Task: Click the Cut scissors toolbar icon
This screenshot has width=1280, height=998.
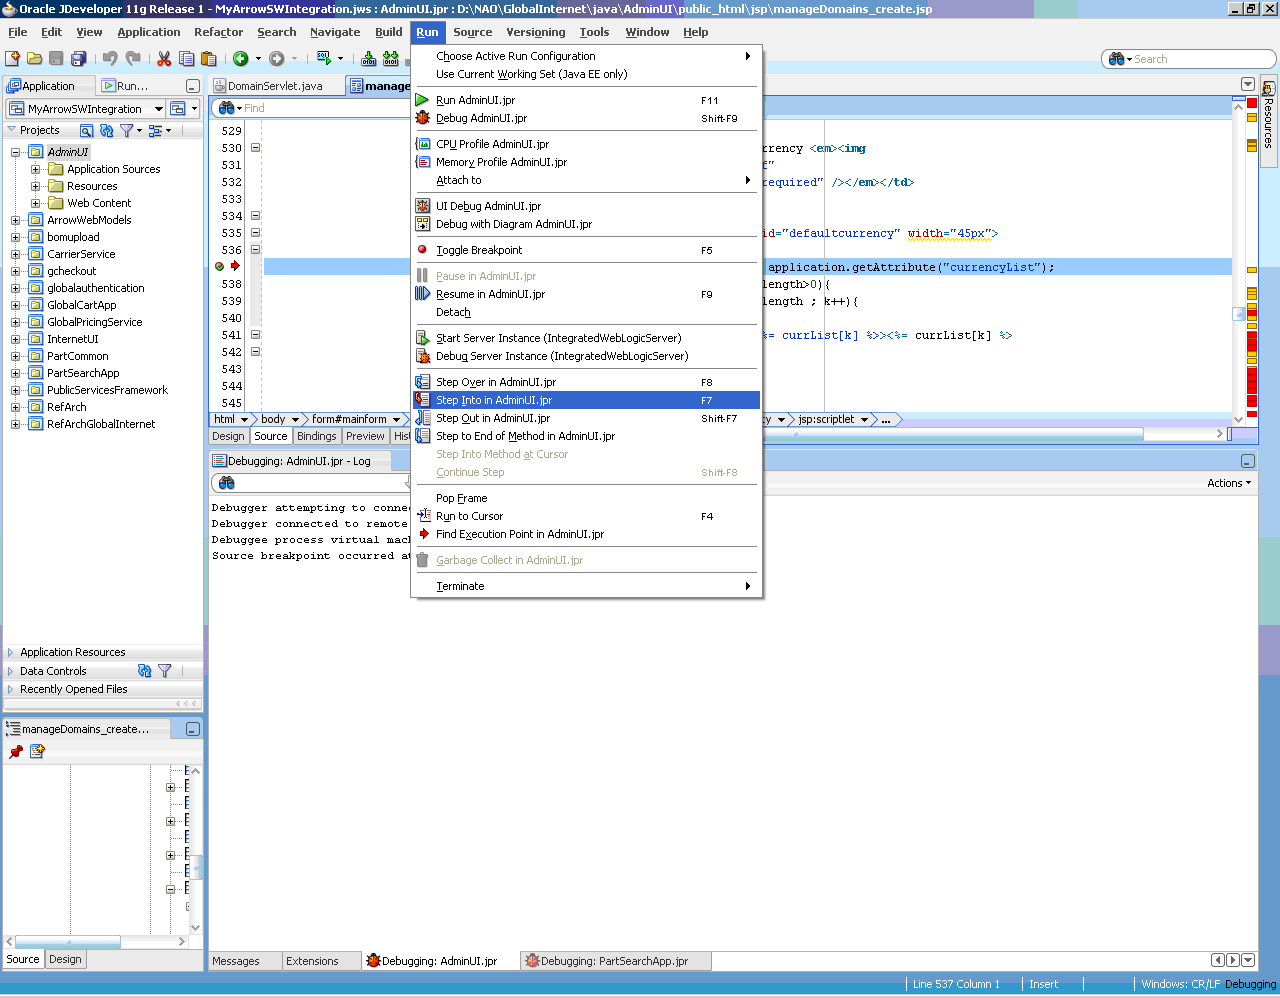Action: 164,59
